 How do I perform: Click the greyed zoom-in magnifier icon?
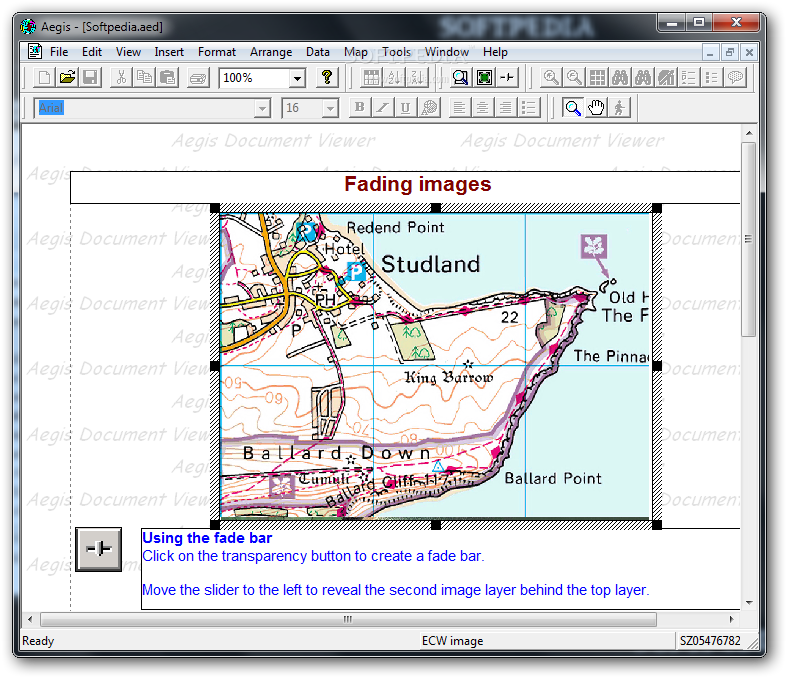551,78
